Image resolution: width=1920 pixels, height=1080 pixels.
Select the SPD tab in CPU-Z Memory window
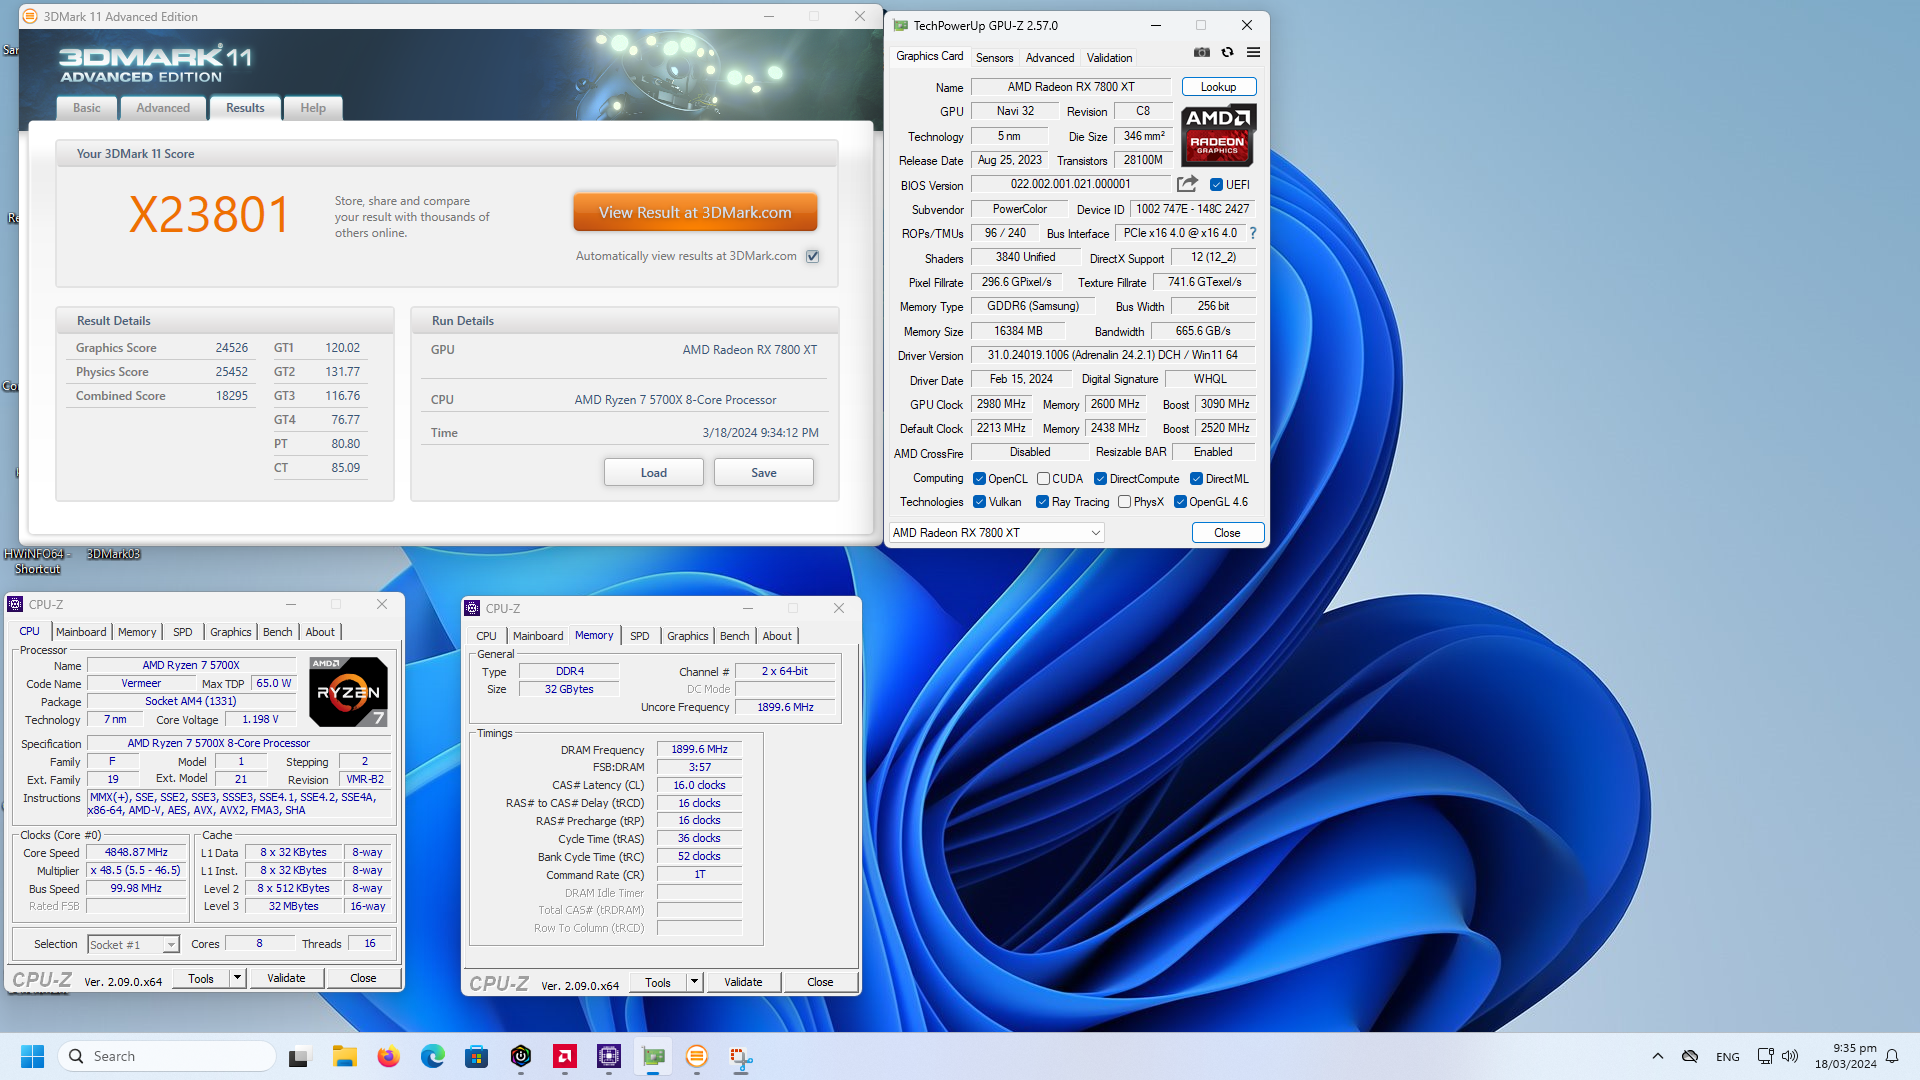pos(640,636)
